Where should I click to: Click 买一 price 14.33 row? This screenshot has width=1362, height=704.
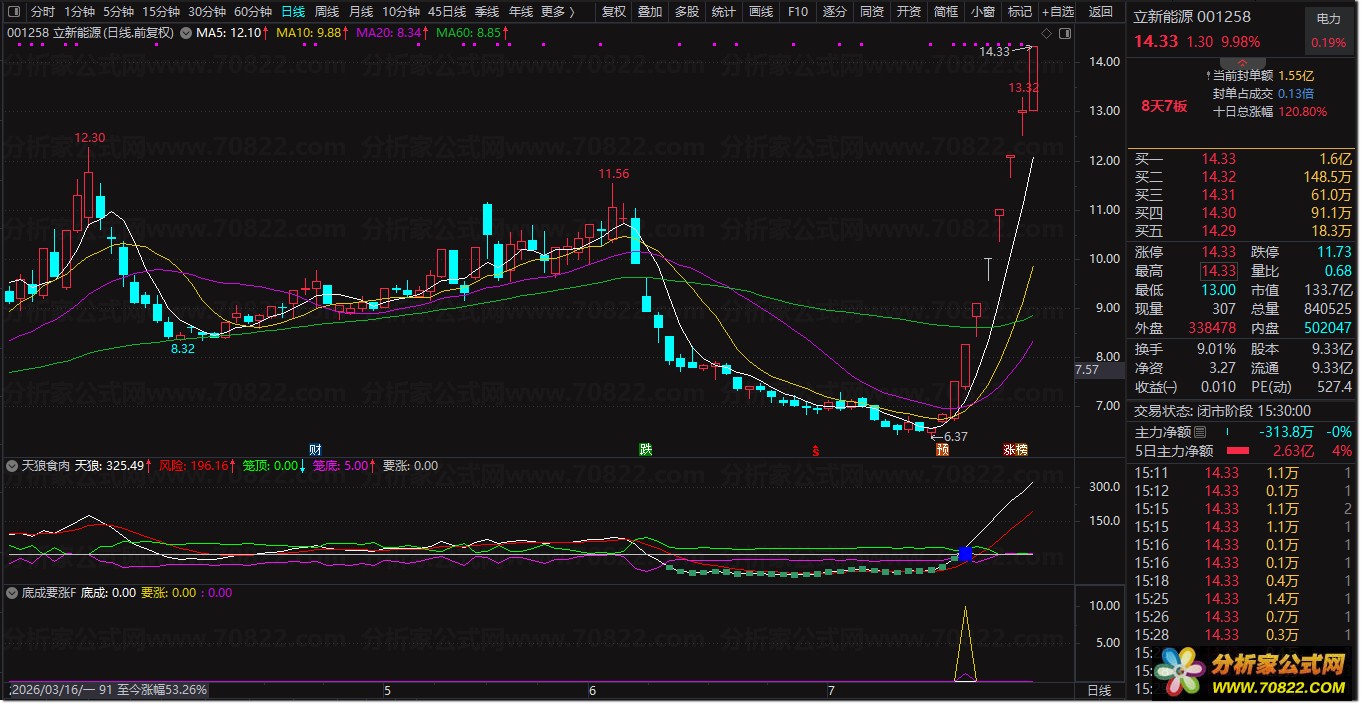(x=1243, y=159)
